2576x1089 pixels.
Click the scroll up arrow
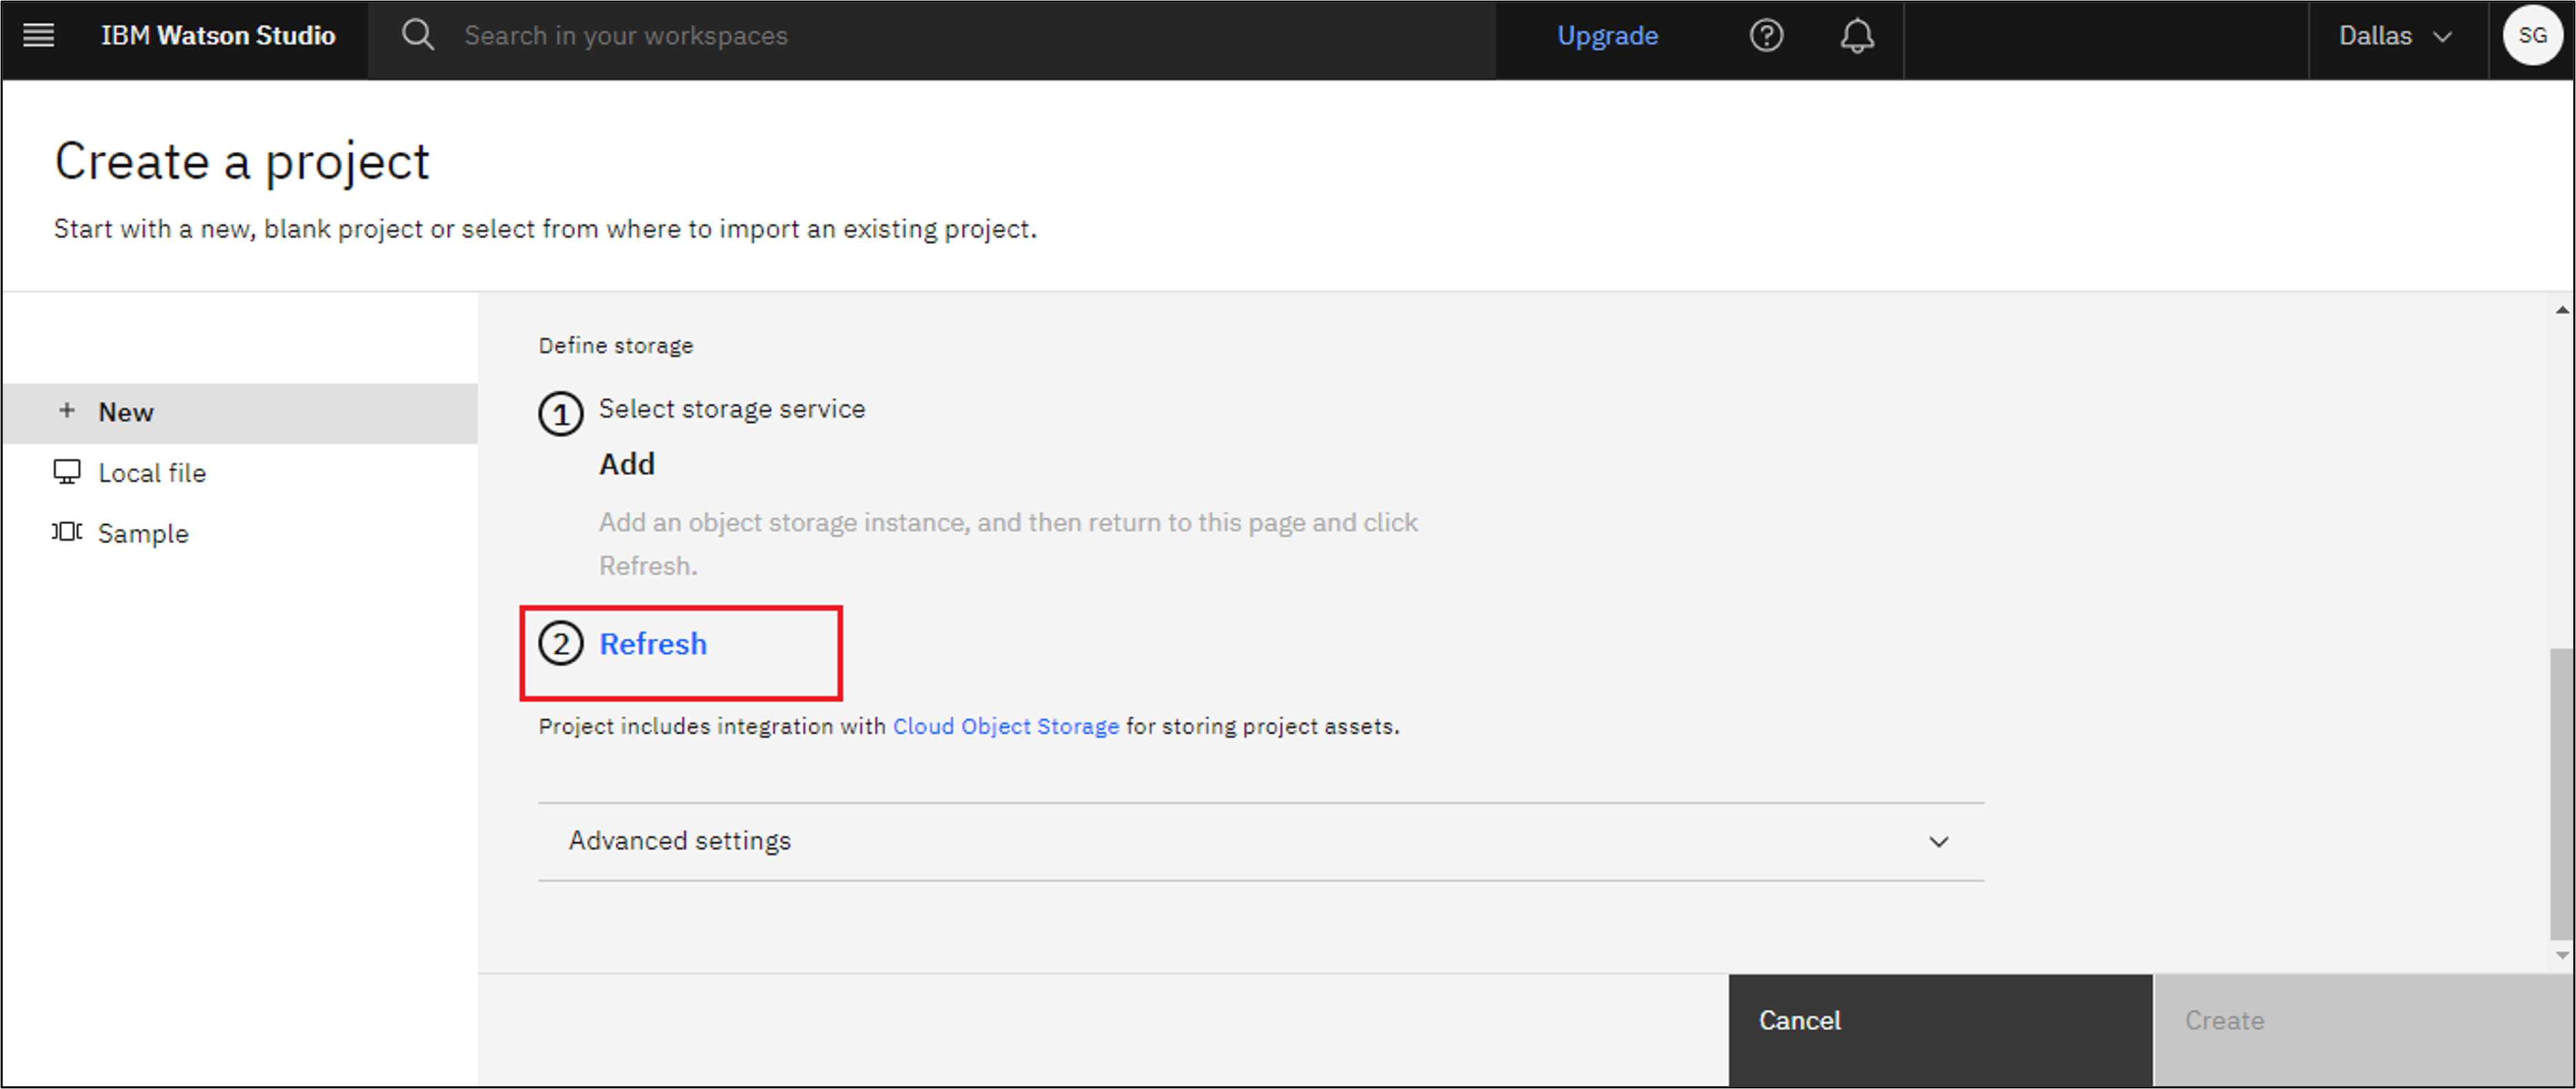[2561, 310]
